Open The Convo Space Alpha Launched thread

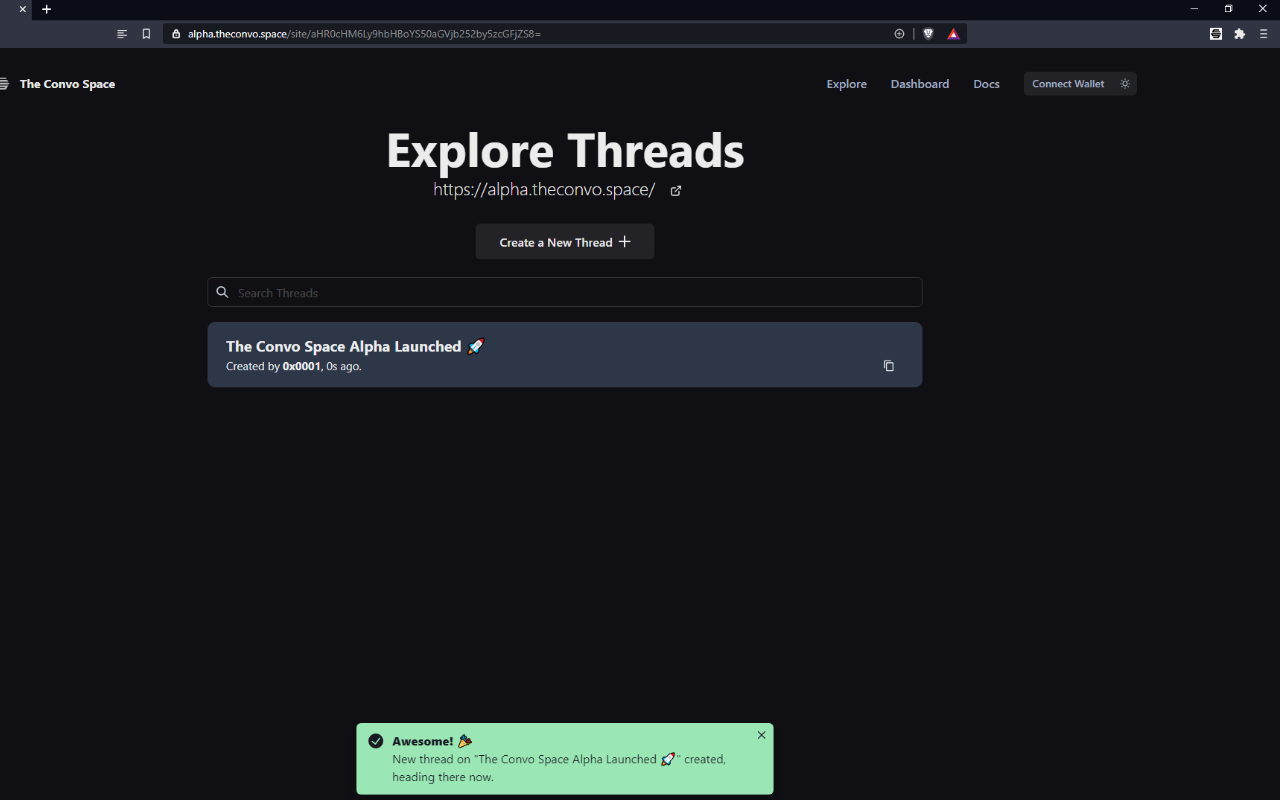(565, 354)
